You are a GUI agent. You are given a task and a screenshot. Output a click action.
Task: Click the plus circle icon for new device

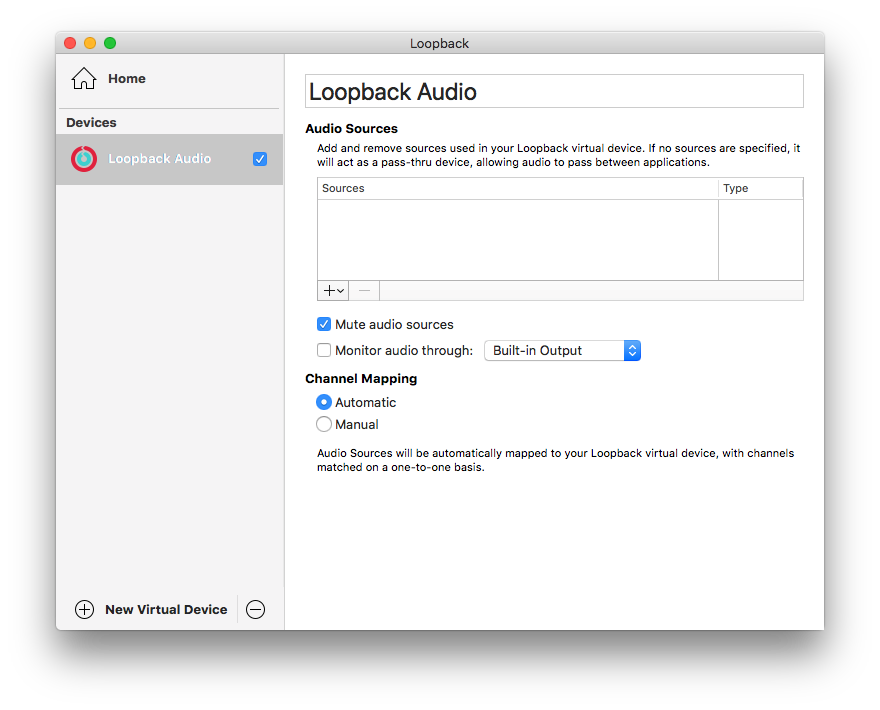(x=84, y=609)
